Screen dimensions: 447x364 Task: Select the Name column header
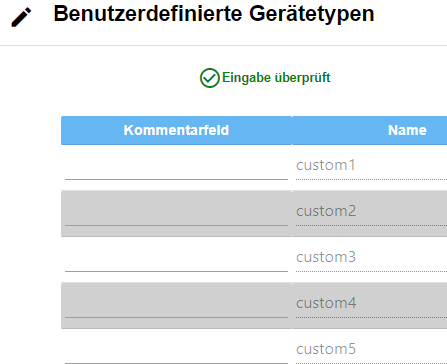coord(370,130)
